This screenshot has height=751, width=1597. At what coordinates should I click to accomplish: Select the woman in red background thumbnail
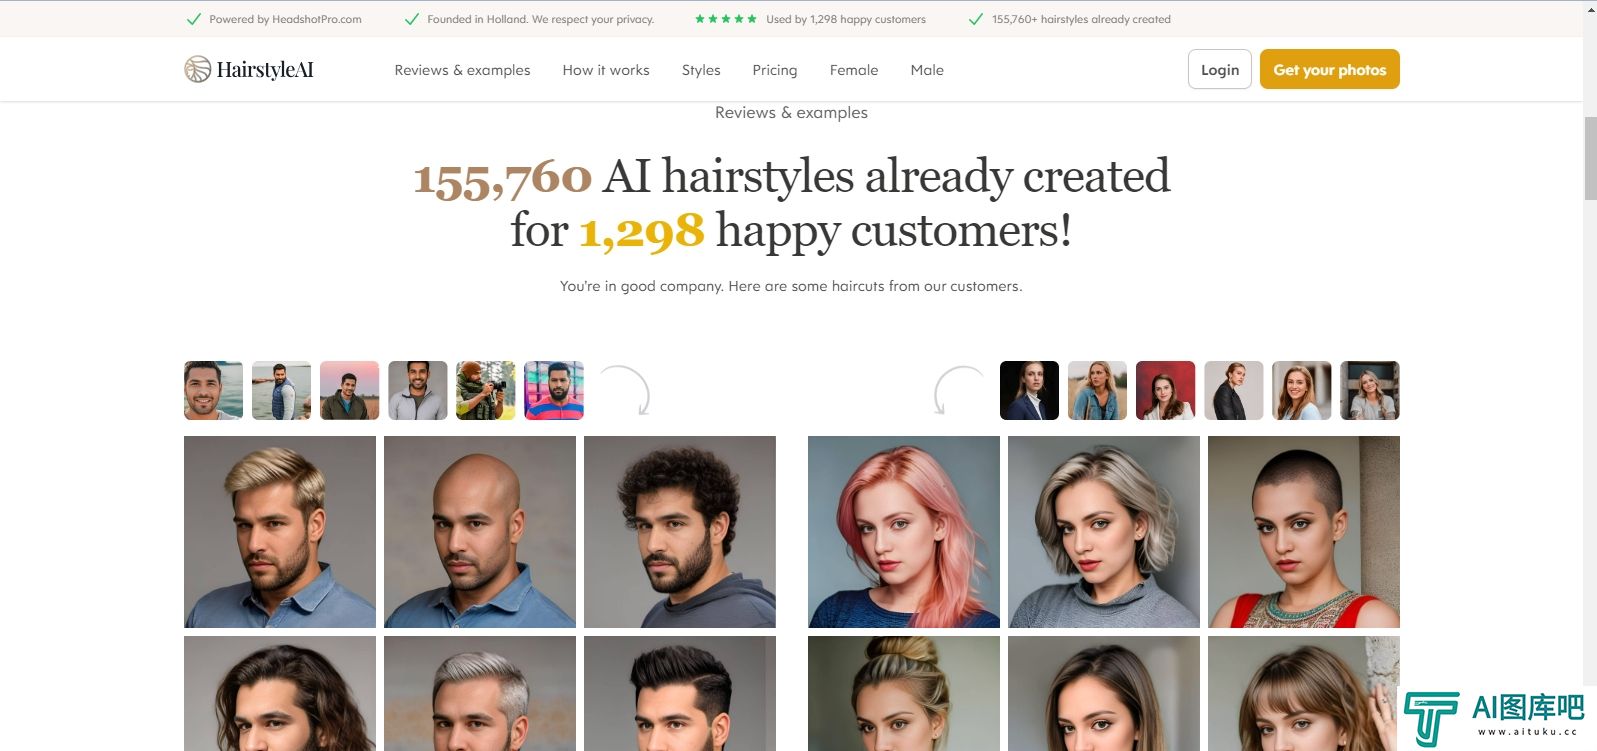pos(1166,390)
